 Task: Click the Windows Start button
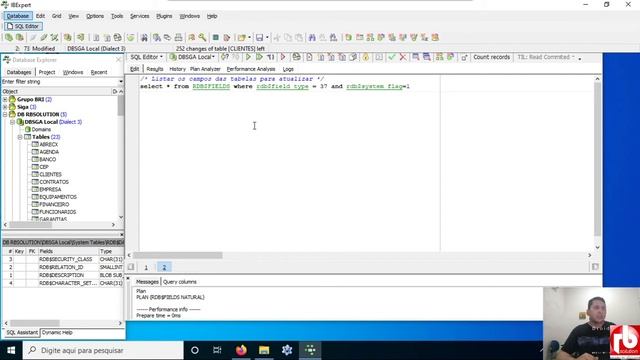tap(11, 350)
